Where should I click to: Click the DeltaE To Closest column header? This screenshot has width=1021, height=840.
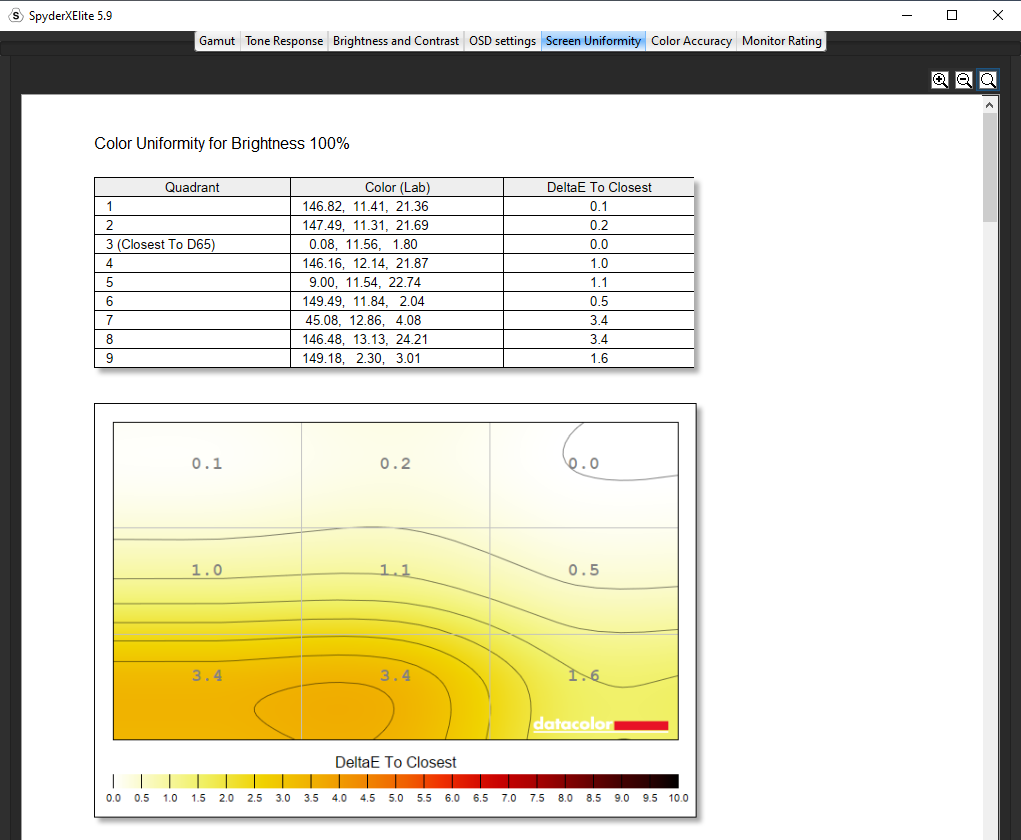tap(598, 187)
